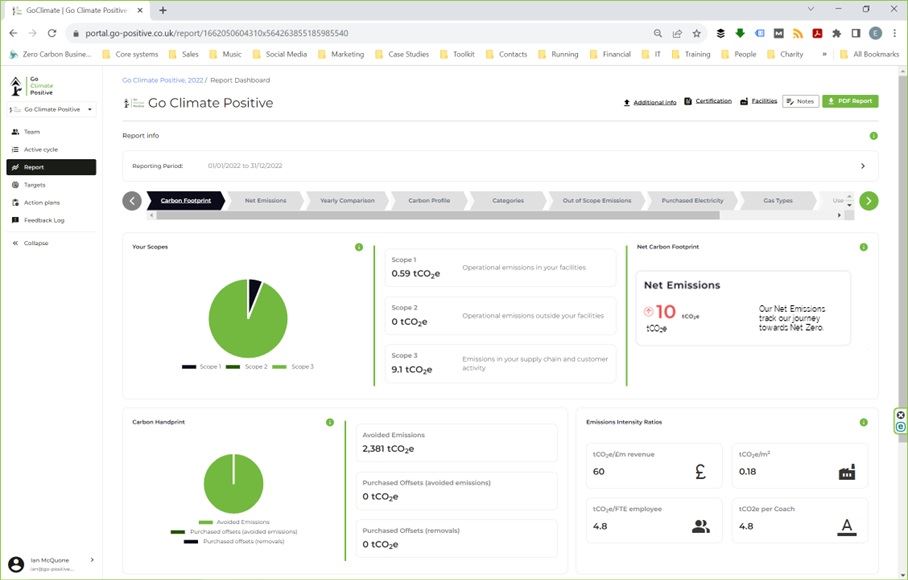Click the FTE employee people icon
The height and width of the screenshot is (580, 908).
[701, 527]
